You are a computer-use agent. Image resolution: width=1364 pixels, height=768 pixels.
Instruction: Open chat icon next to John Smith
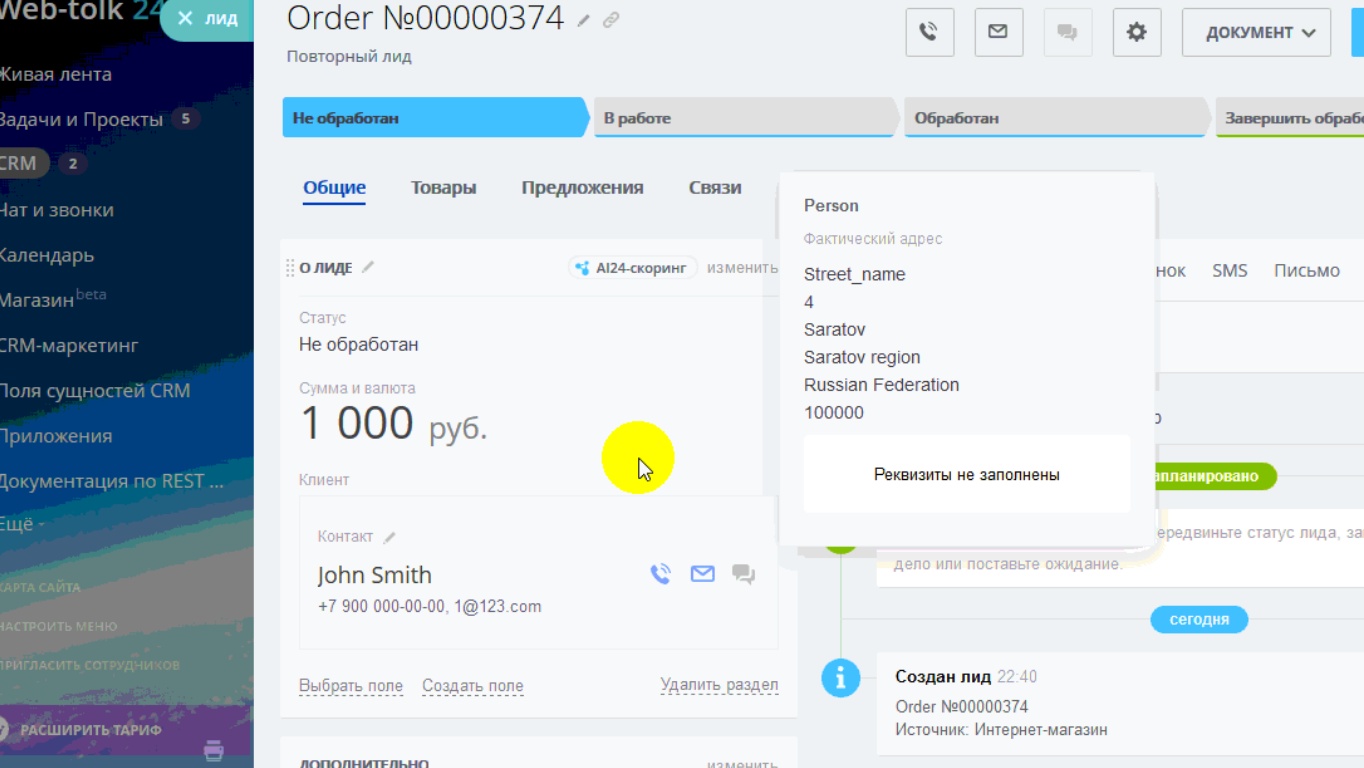743,574
